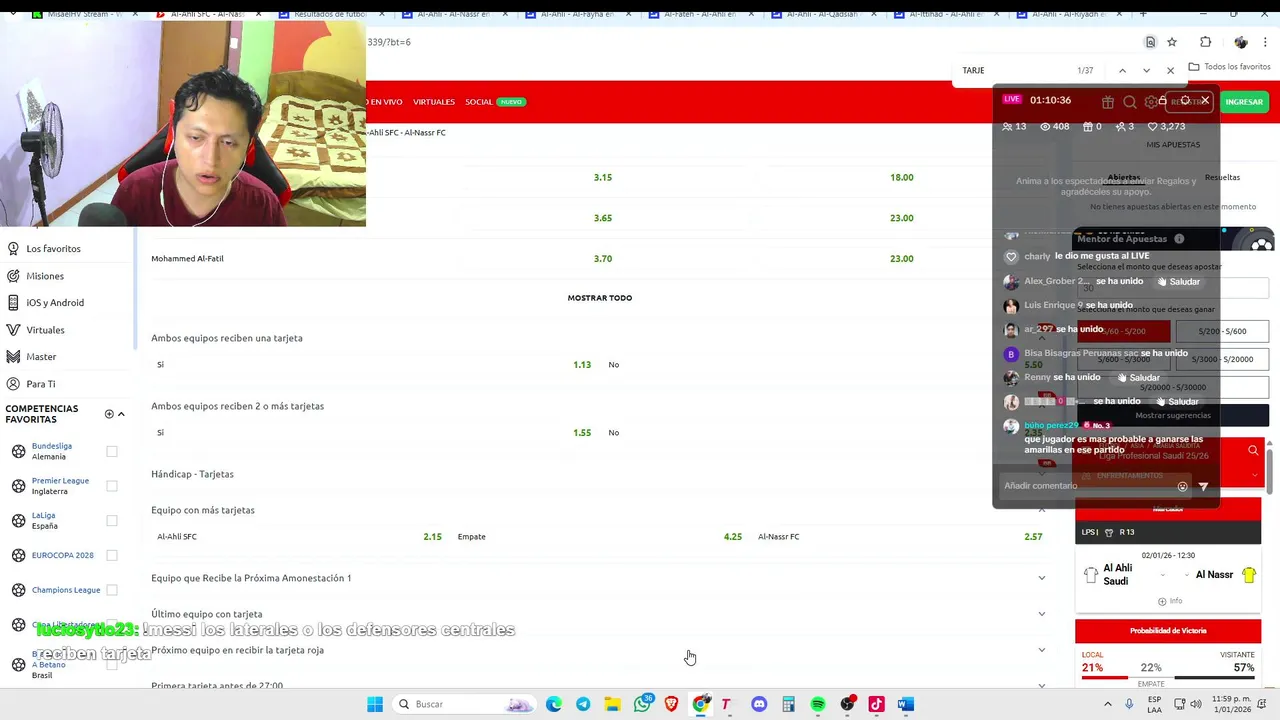Go to previous find result with the up arrow
The width and height of the screenshot is (1280, 720).
click(1122, 71)
